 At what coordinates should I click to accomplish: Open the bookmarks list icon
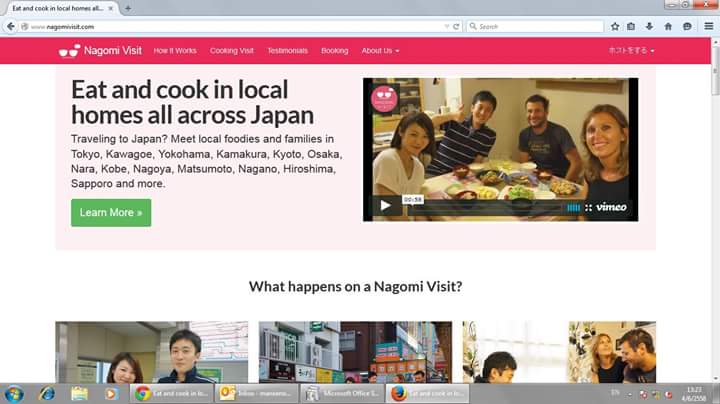631,27
